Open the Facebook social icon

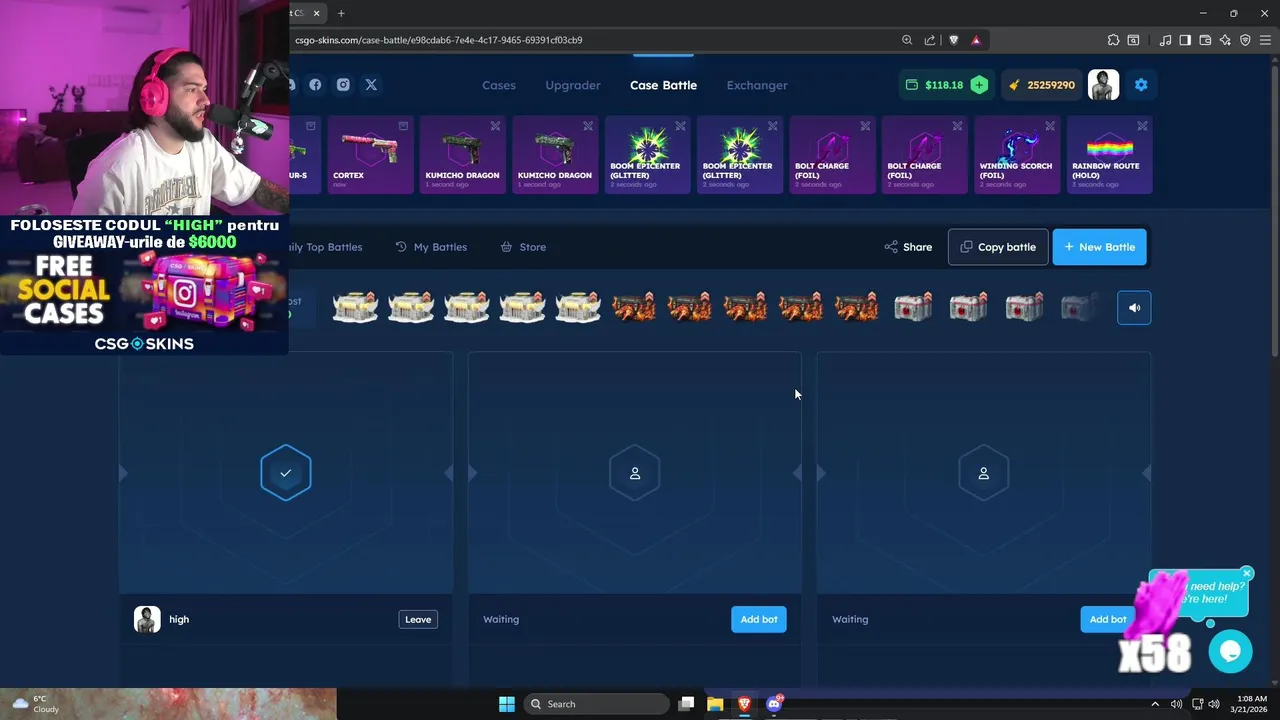(x=315, y=85)
